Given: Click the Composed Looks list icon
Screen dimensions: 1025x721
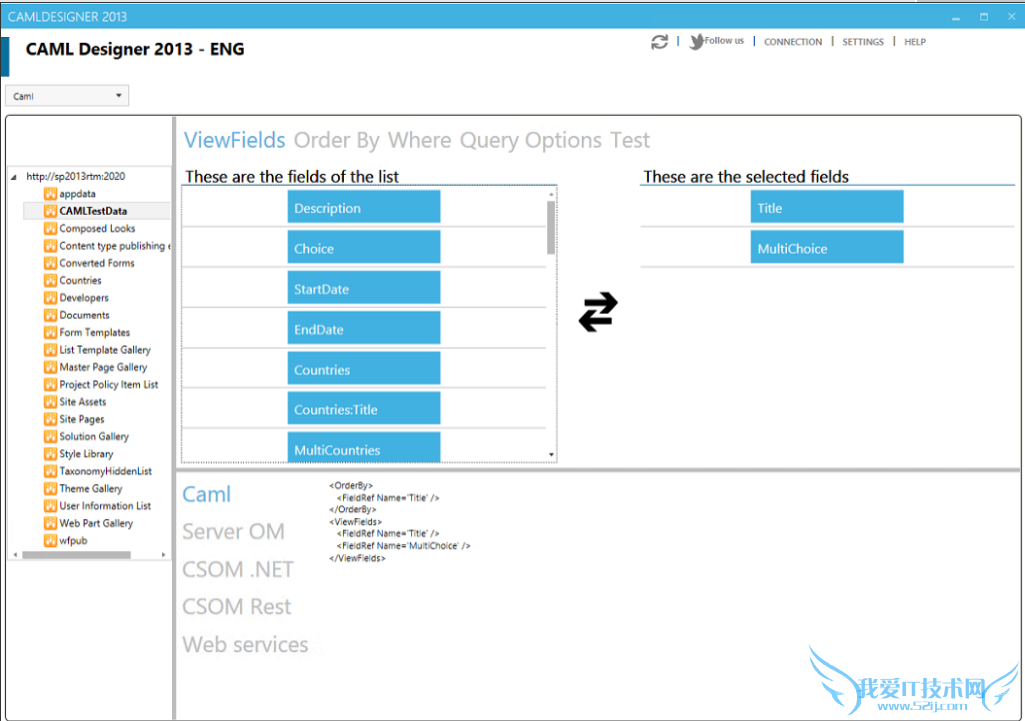Looking at the screenshot, I should pos(50,228).
